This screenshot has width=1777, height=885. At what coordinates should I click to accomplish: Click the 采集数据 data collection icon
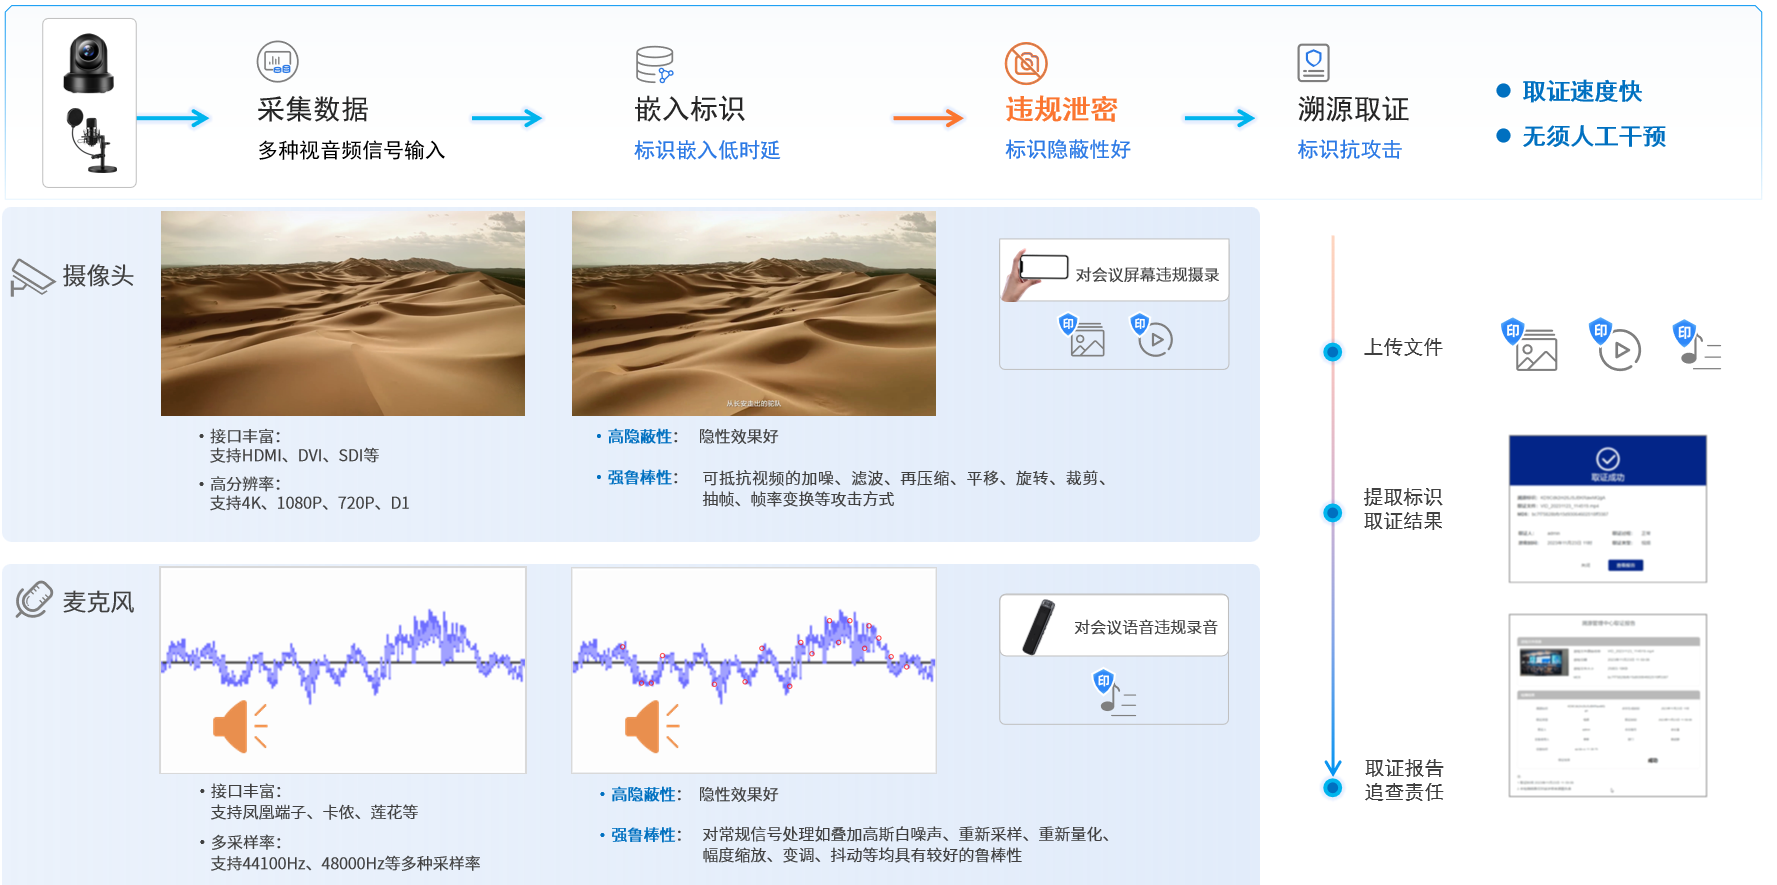click(x=277, y=62)
